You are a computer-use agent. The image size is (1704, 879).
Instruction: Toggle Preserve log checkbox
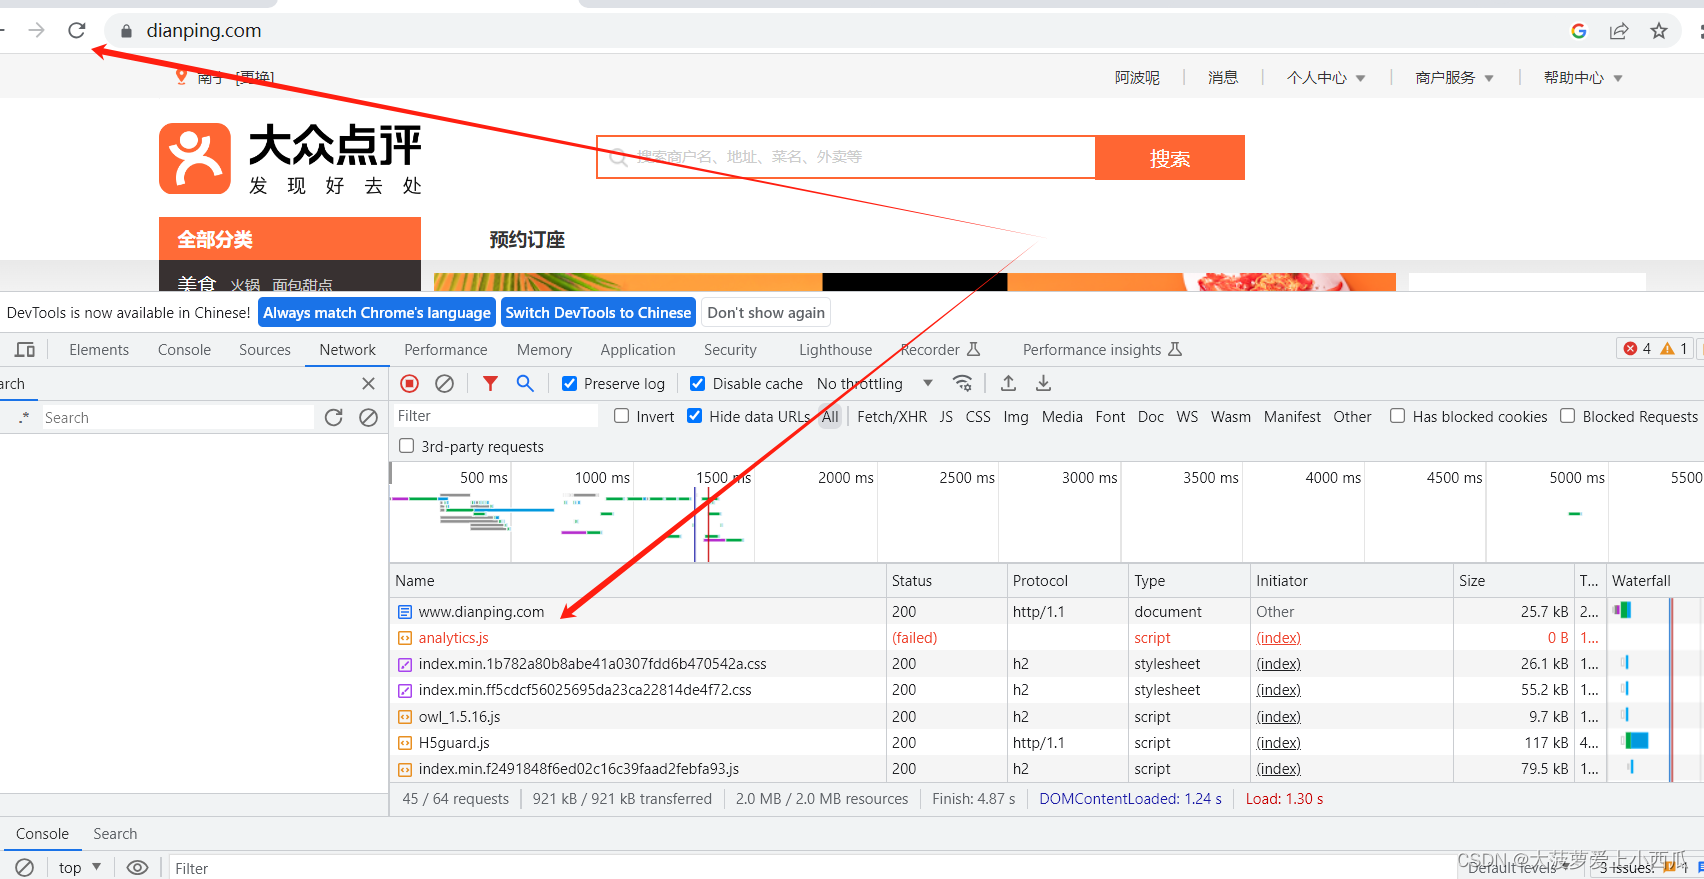tap(569, 383)
